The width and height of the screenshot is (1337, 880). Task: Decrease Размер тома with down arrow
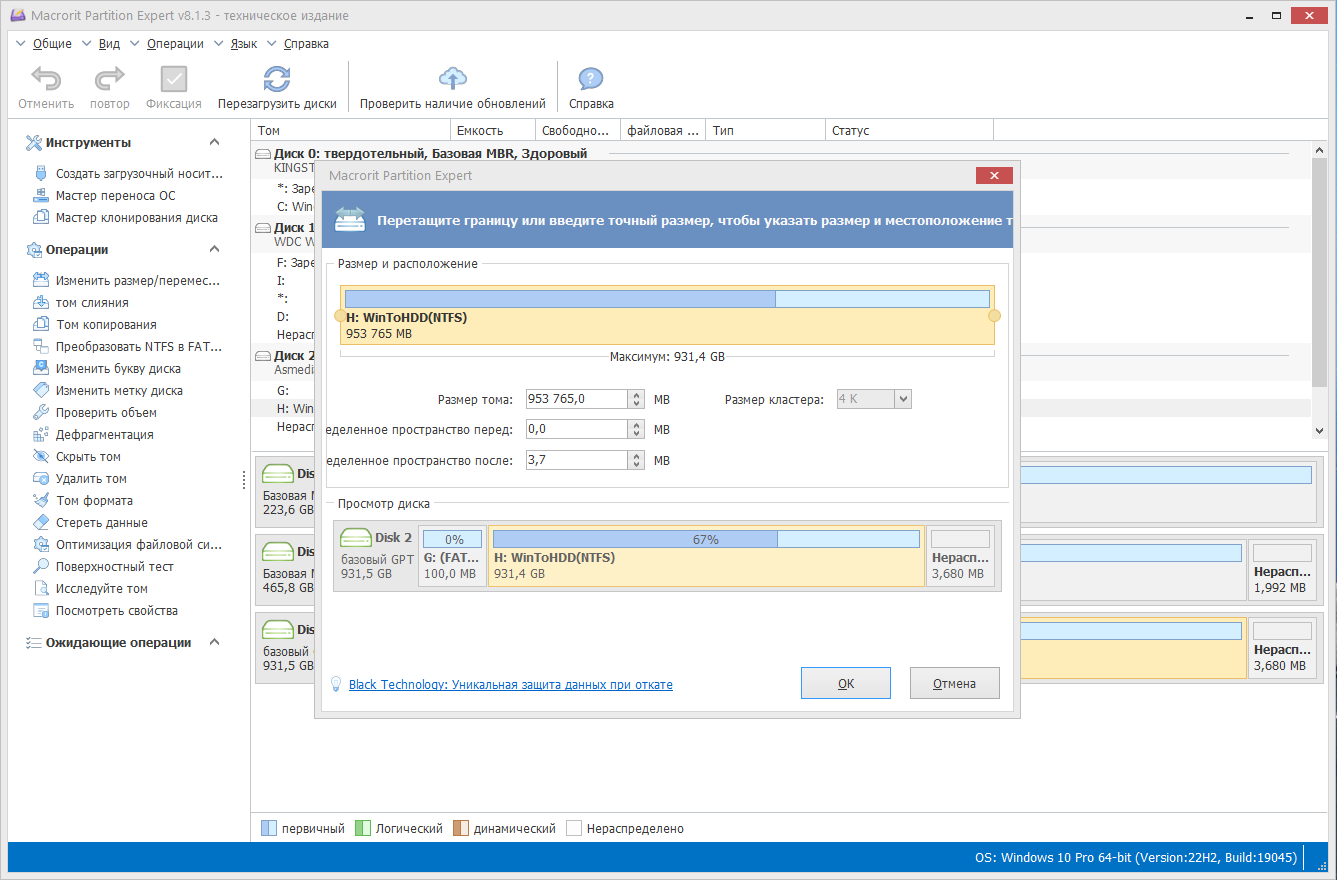pos(637,404)
